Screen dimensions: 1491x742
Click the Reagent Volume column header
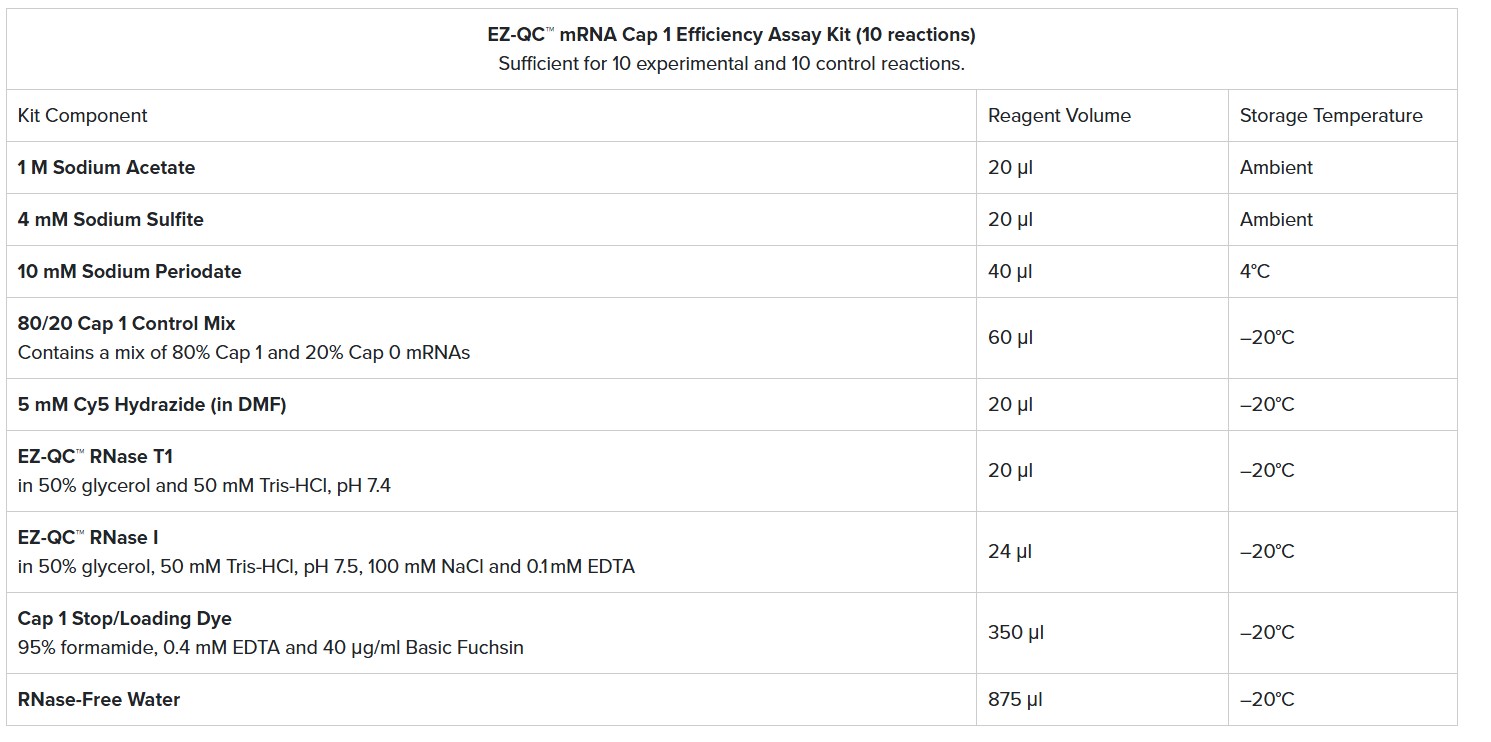[1059, 116]
